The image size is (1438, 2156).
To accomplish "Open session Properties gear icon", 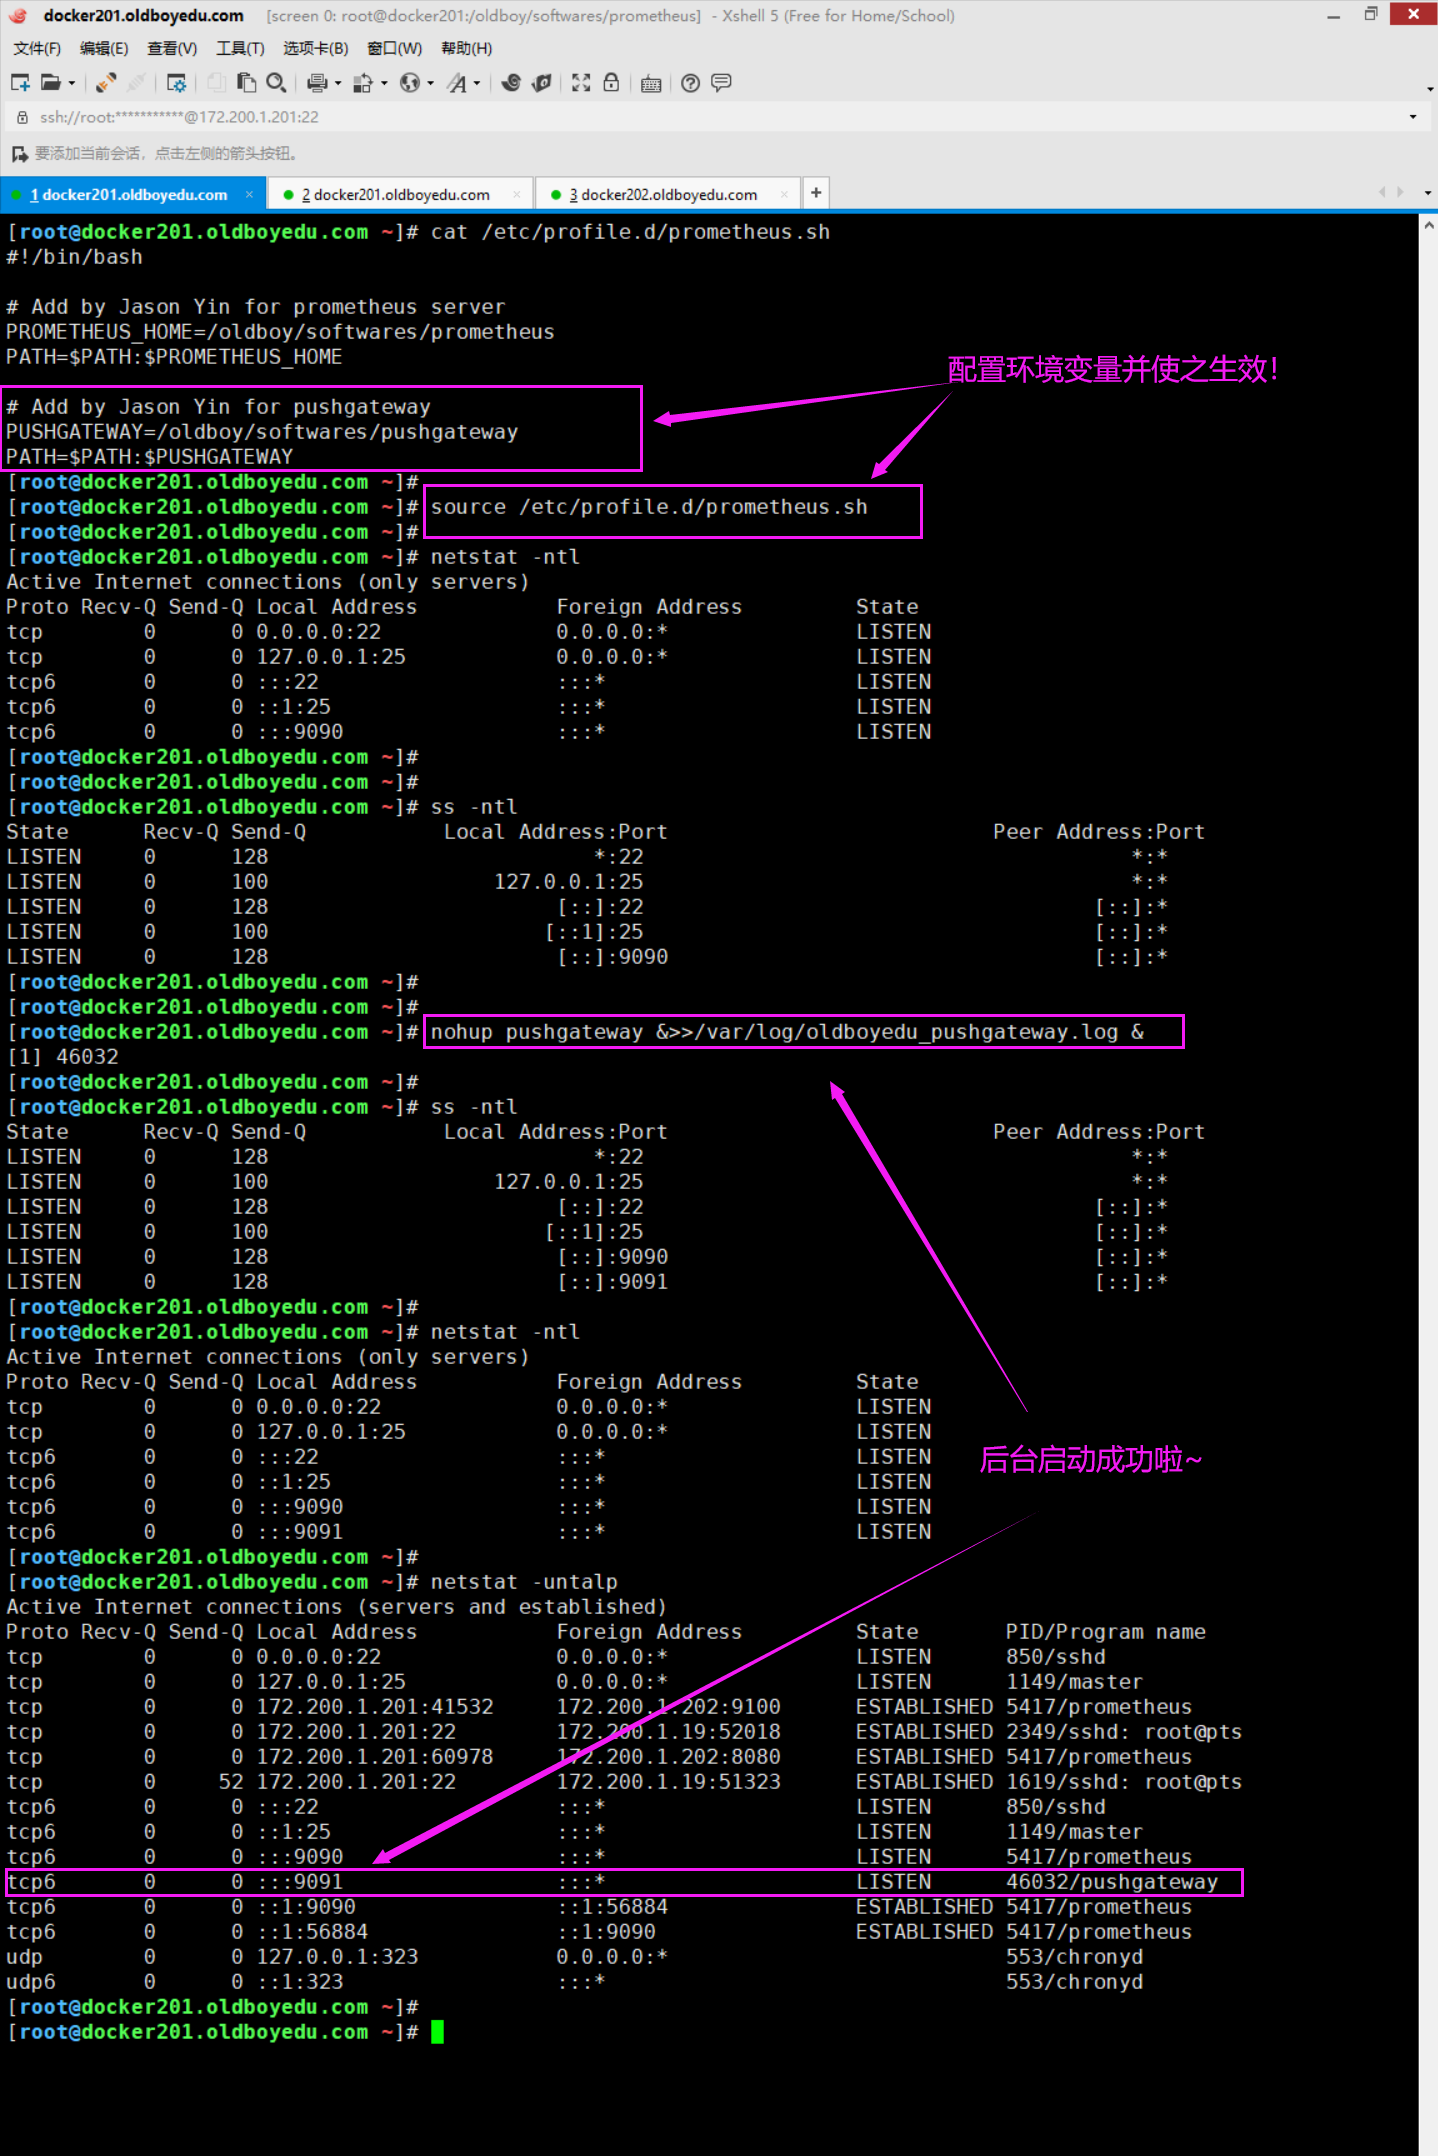I will tap(177, 83).
